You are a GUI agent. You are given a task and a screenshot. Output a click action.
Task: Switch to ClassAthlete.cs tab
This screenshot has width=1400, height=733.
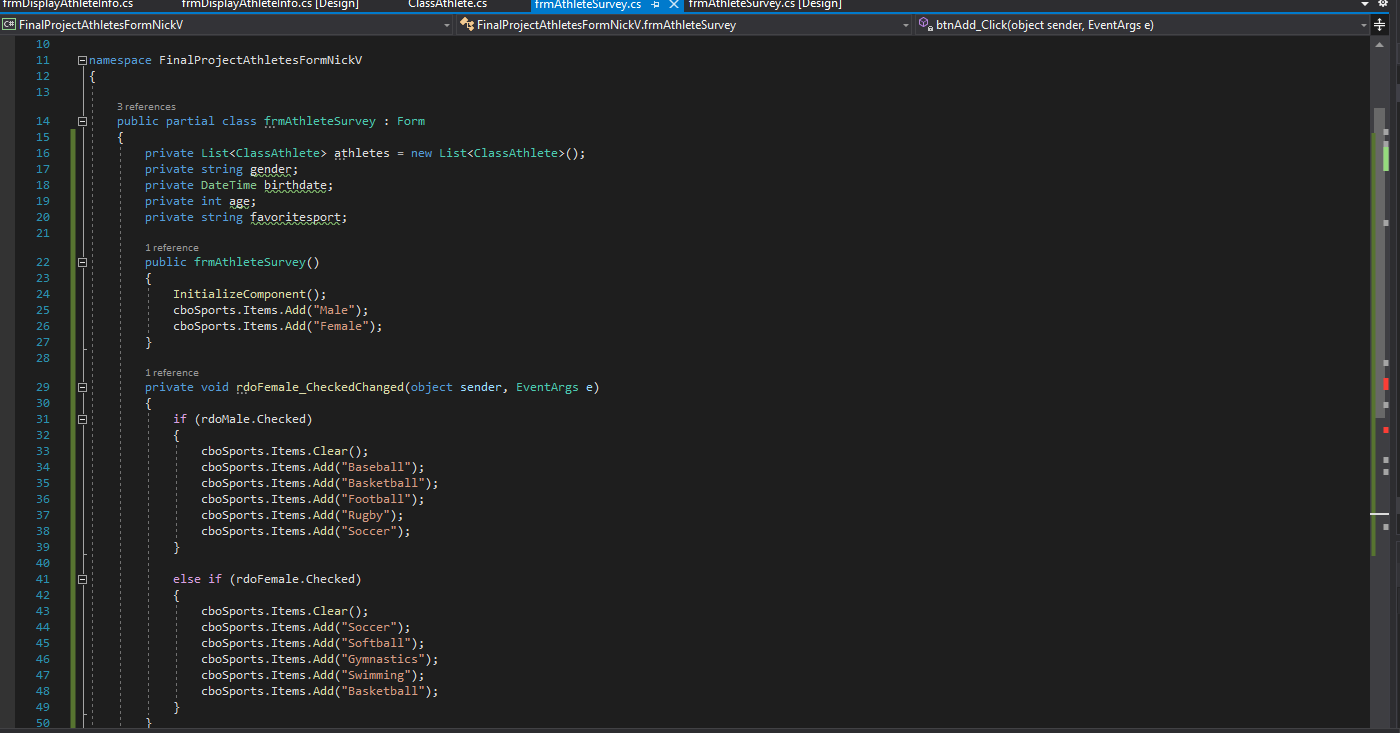pos(447,4)
